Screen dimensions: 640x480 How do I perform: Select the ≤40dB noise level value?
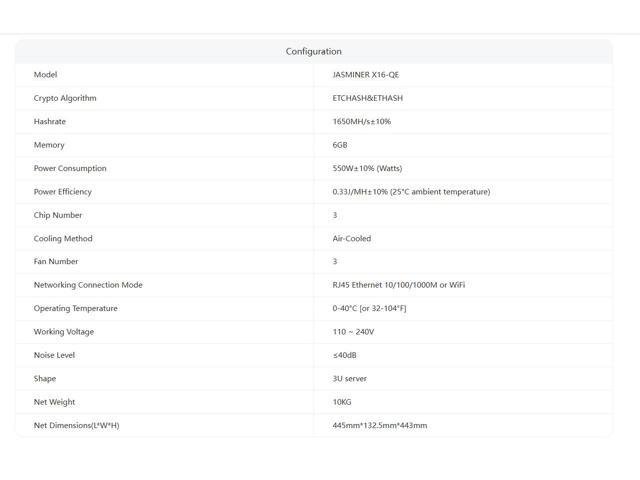tap(344, 355)
